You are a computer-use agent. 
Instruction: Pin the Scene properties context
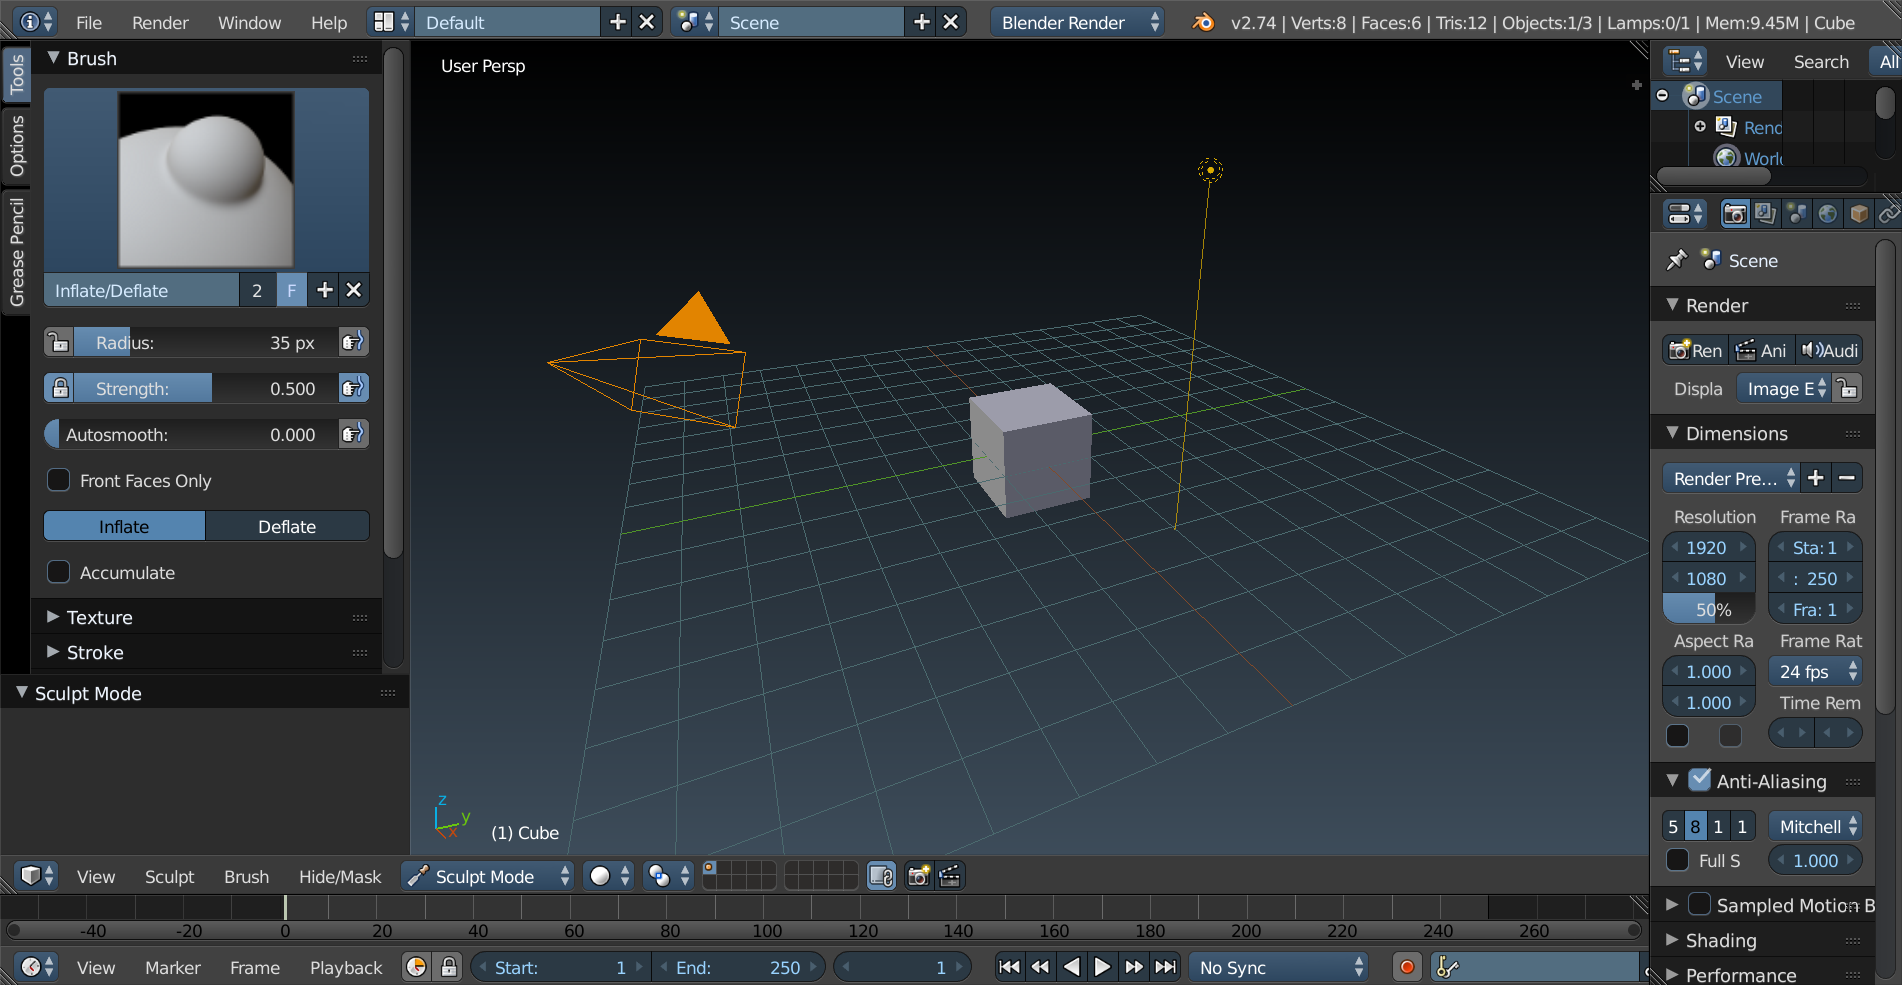(1677, 260)
